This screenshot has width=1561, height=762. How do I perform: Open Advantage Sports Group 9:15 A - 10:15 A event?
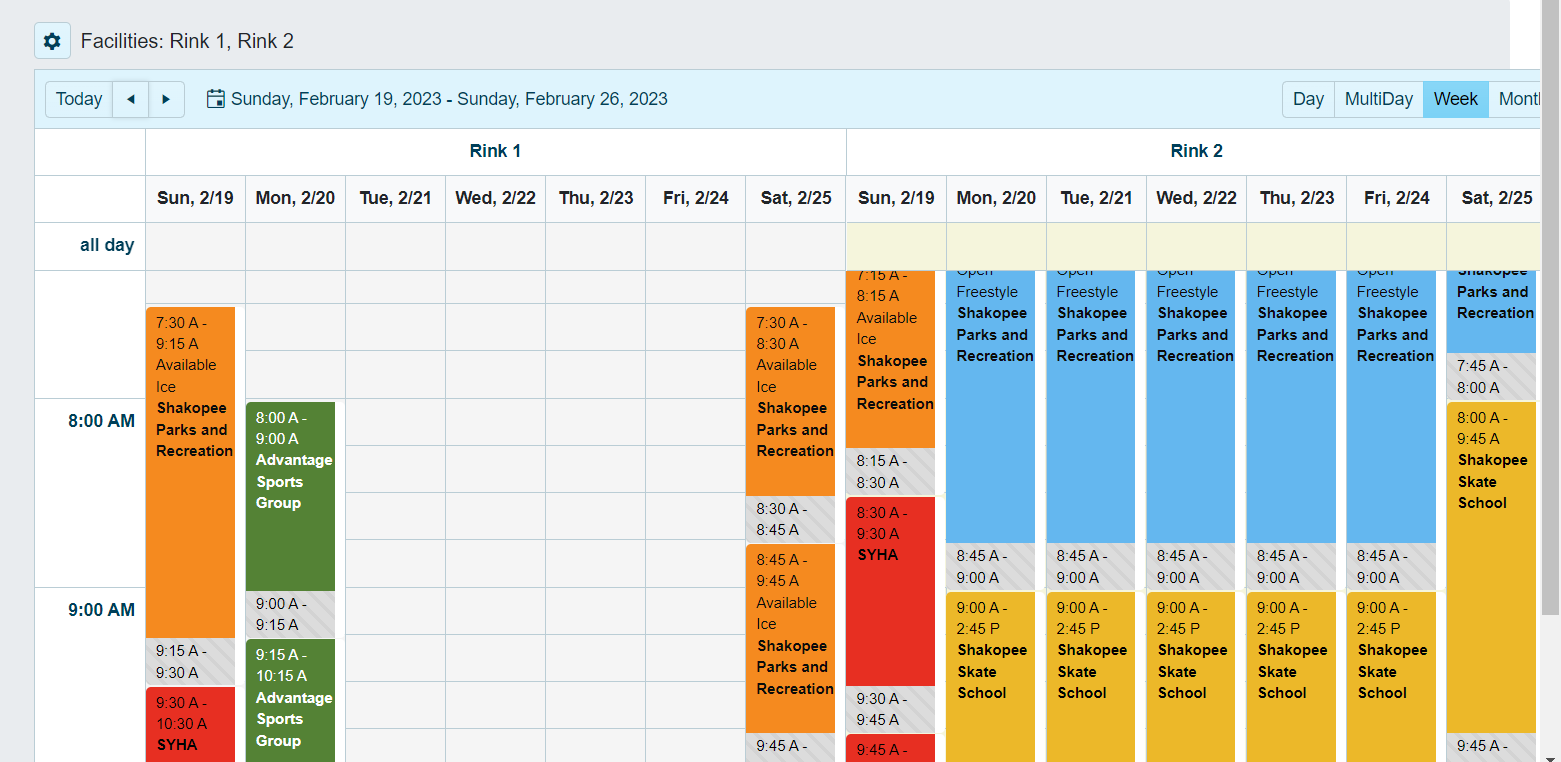click(x=290, y=700)
